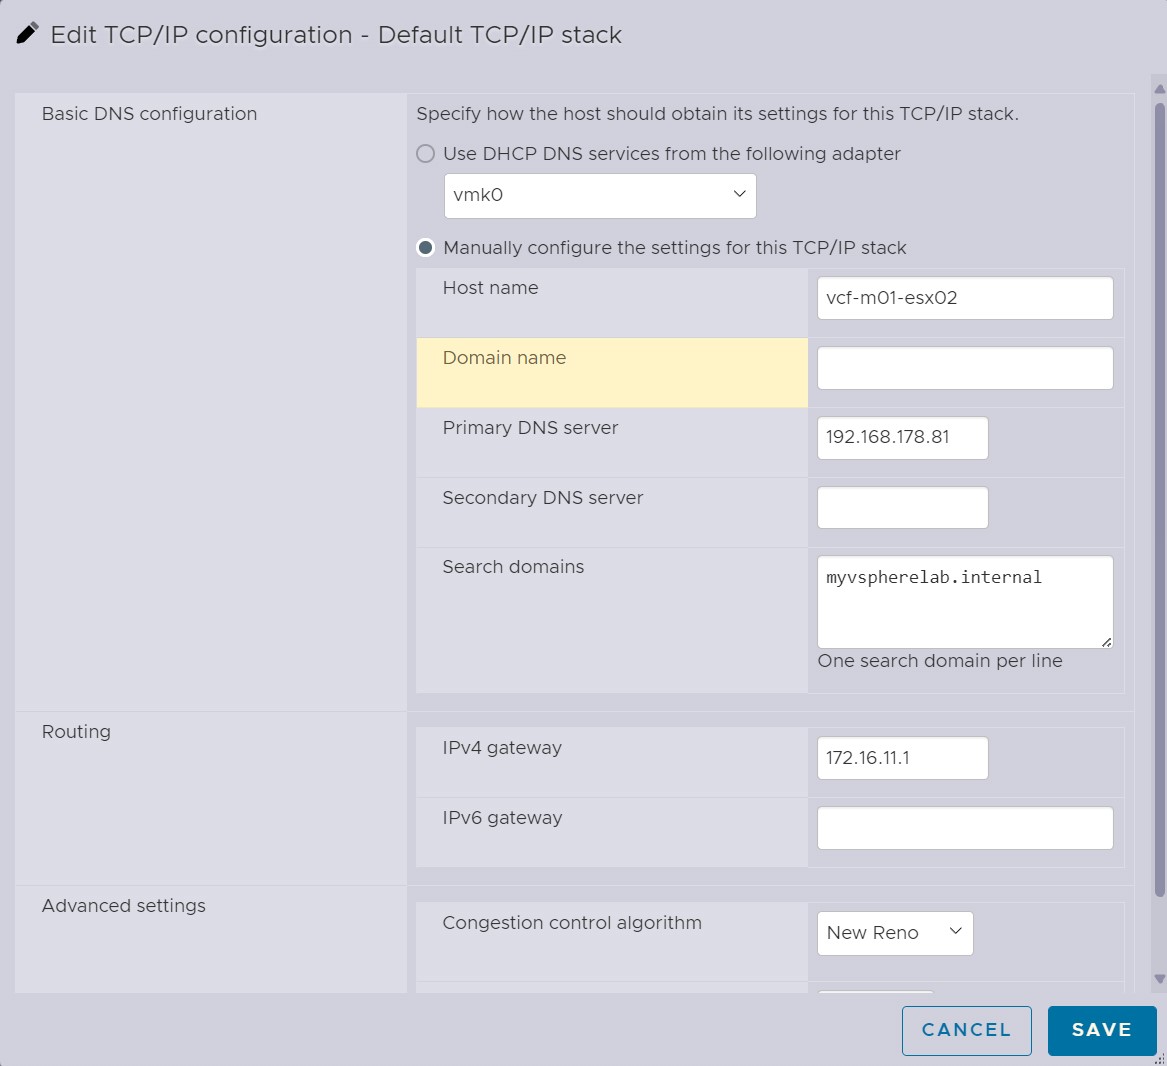Screen dimensions: 1167x1066
Task: Click inside the Search domains text area
Action: click(x=964, y=600)
